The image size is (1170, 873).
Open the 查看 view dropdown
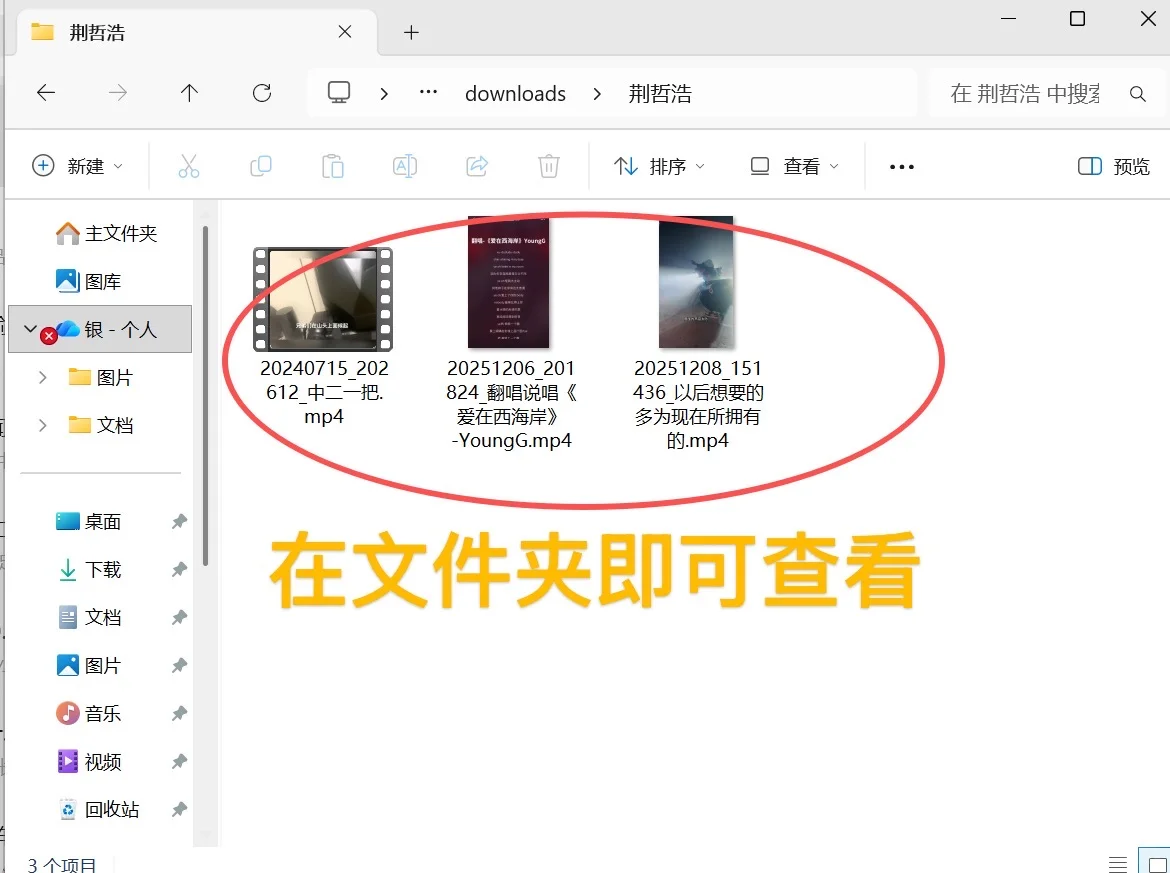tap(793, 166)
